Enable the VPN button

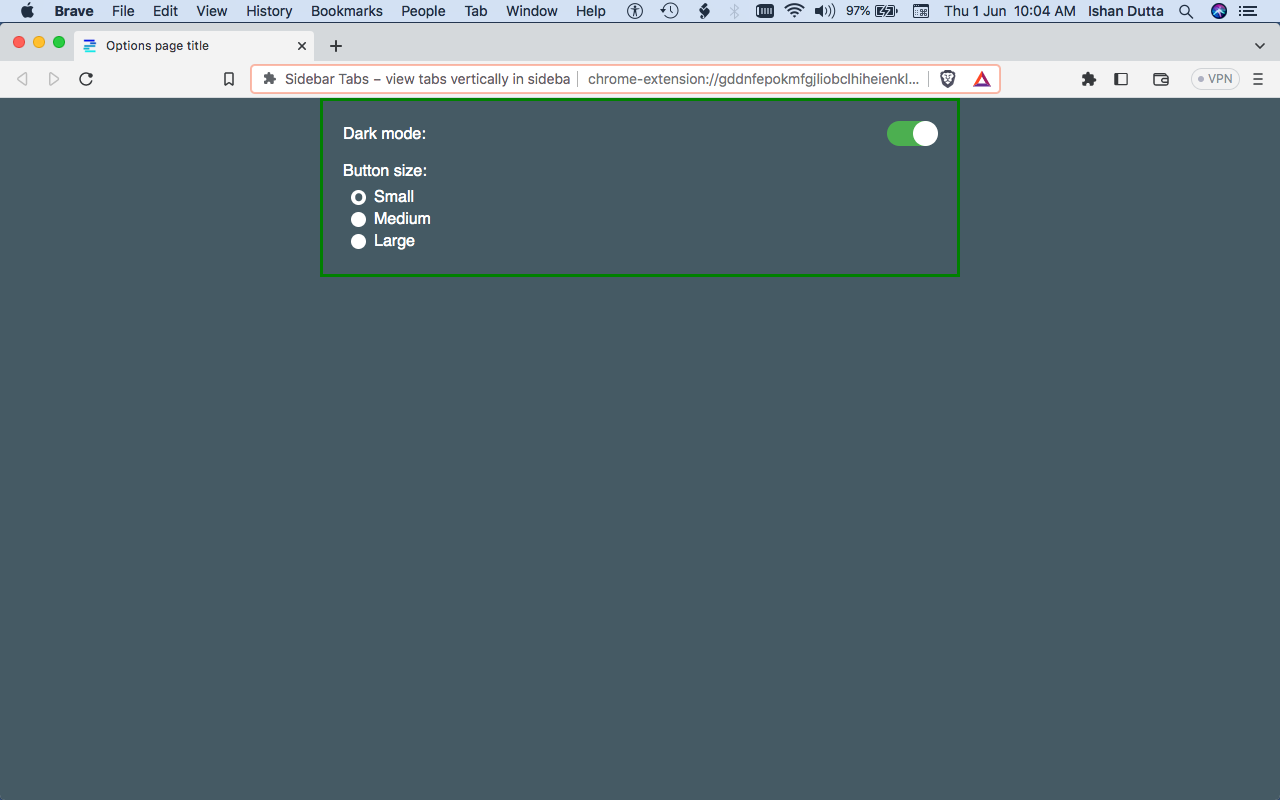[1214, 78]
